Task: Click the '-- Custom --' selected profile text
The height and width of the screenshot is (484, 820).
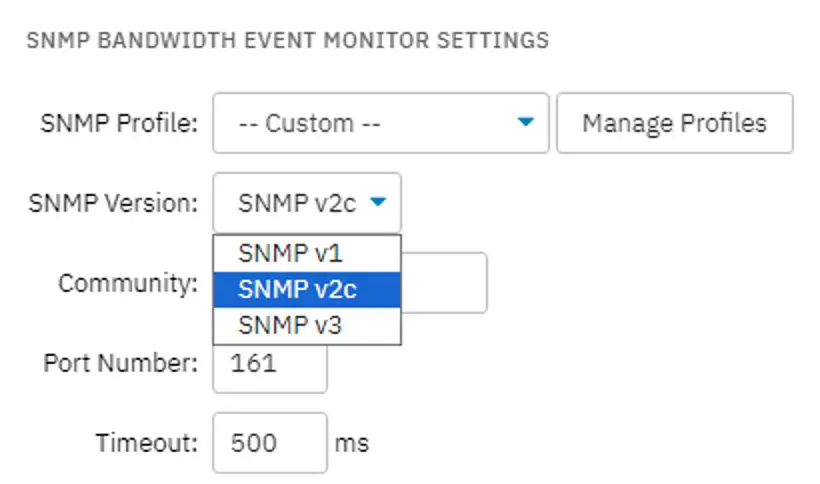Action: point(309,124)
